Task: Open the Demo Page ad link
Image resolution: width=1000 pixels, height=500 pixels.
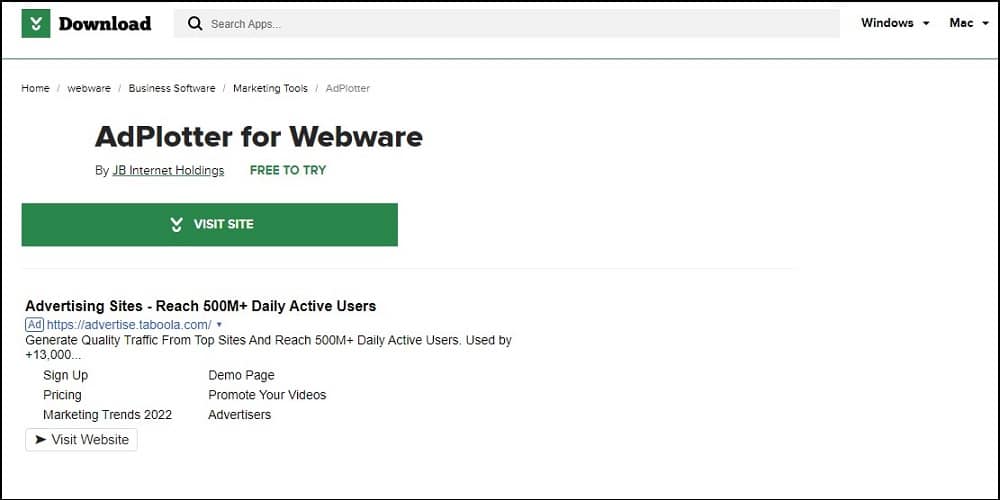Action: tap(241, 375)
